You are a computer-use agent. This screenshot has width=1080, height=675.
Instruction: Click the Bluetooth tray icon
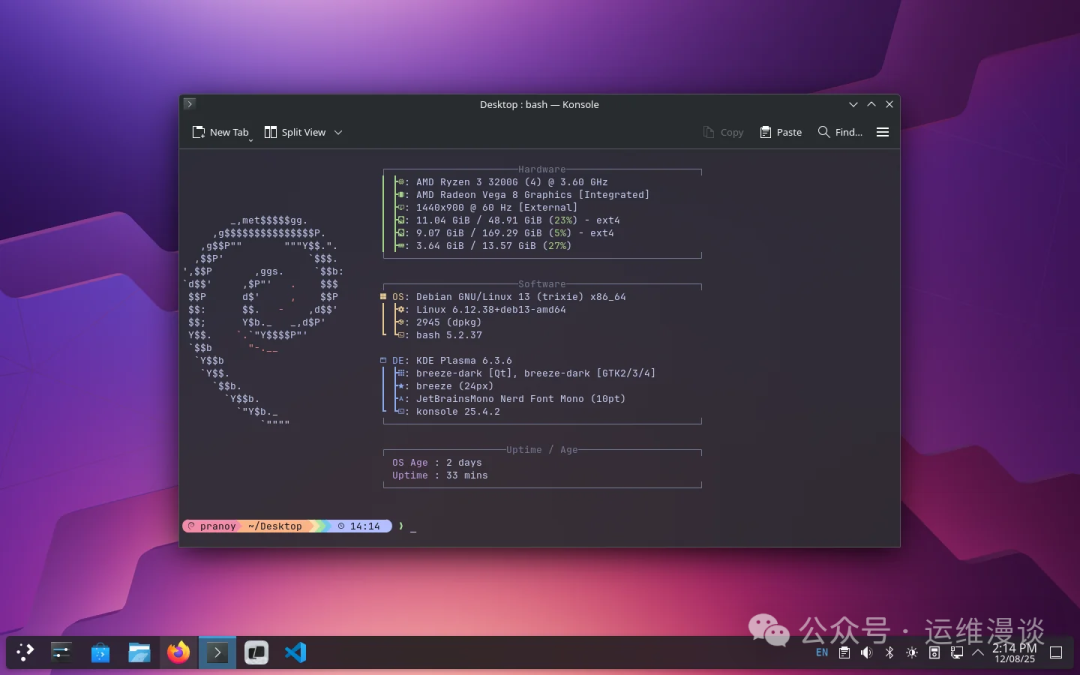[889, 653]
